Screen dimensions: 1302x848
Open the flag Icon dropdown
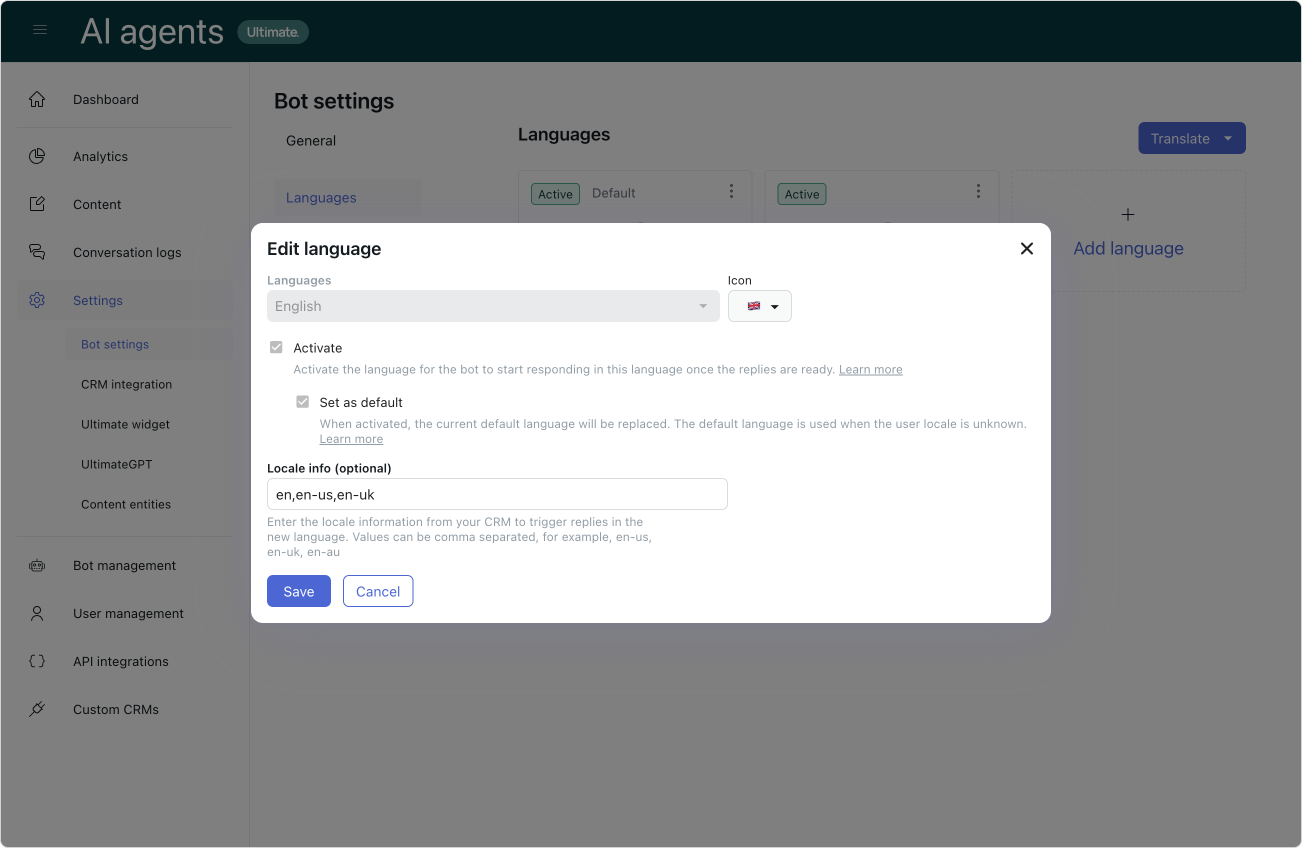[760, 306]
